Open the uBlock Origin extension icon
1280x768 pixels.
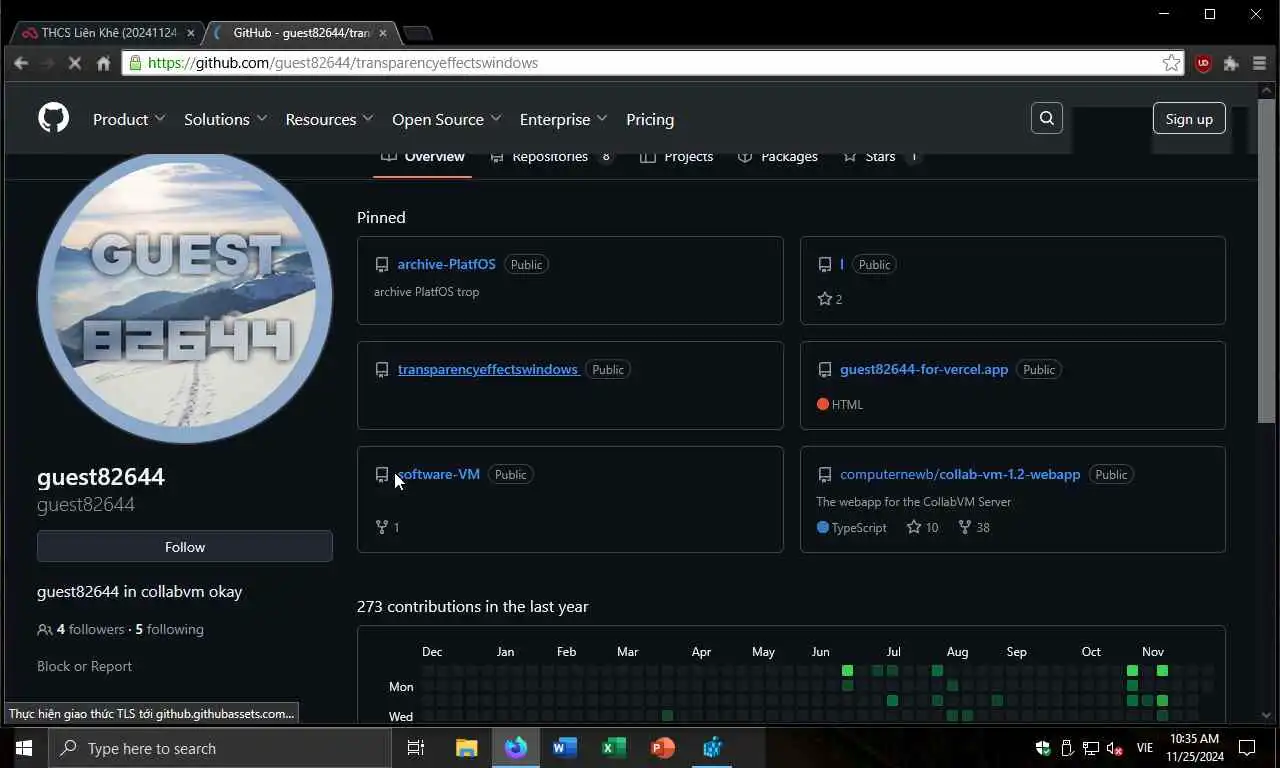tap(1203, 63)
